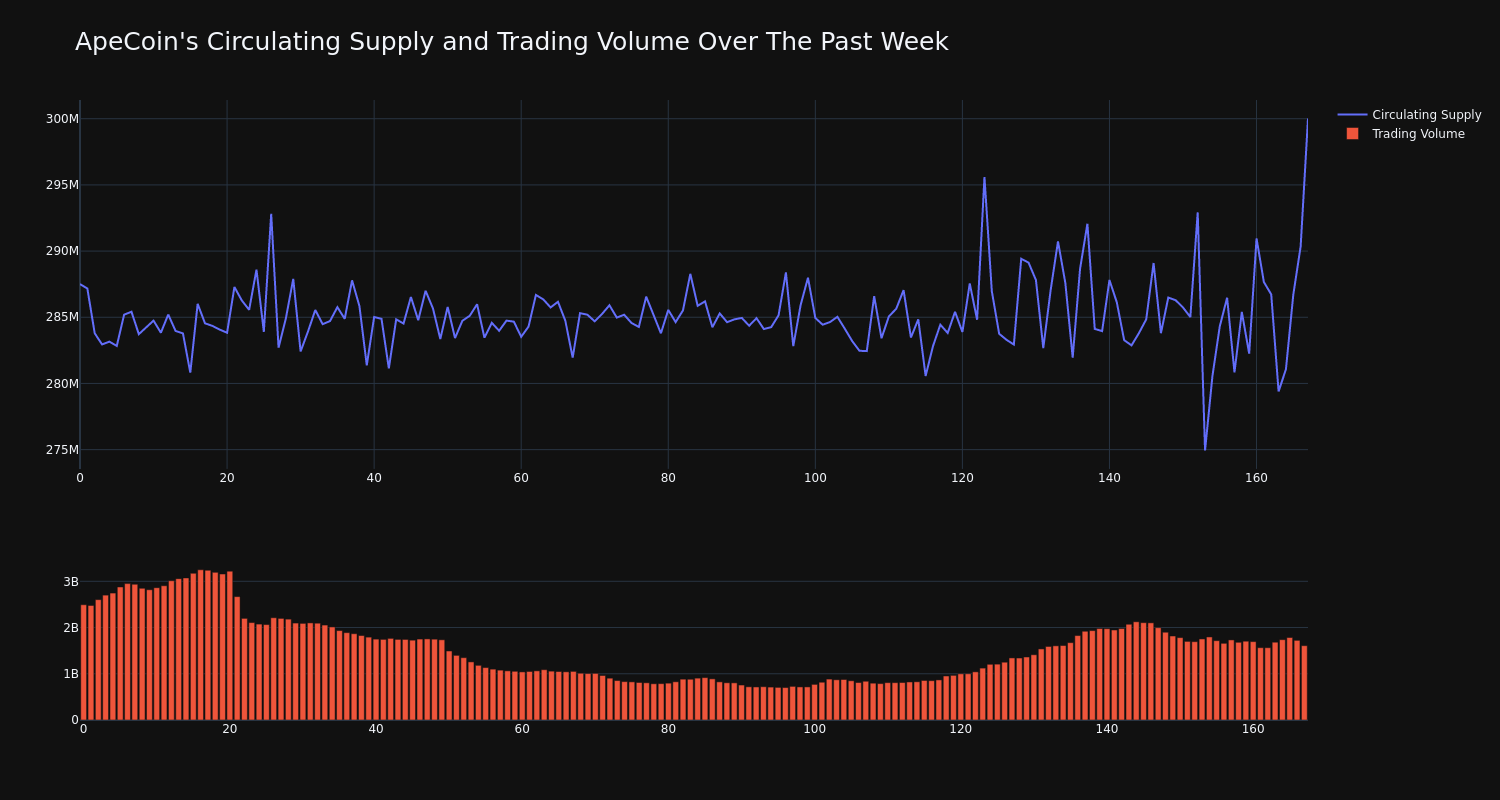Viewport: 1500px width, 800px height.
Task: Click the 1B label on volume axis
Action: click(x=71, y=674)
